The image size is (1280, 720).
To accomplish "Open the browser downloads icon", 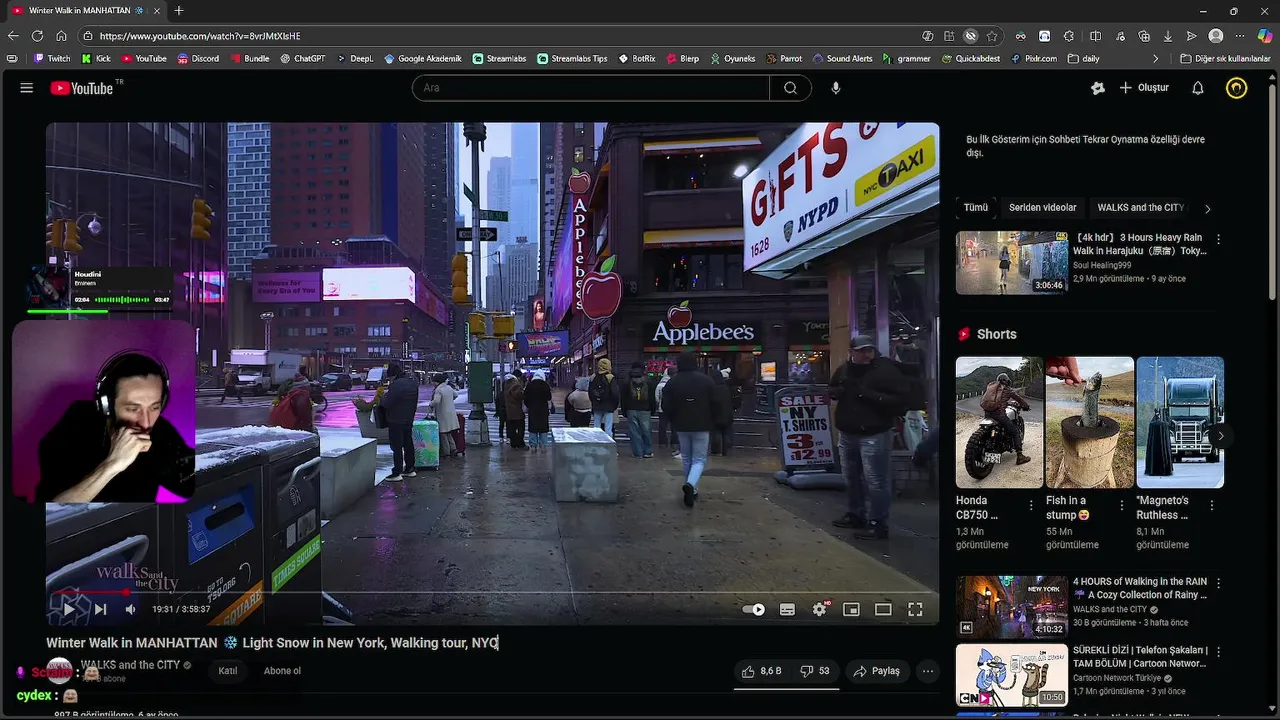I will click(x=1168, y=36).
